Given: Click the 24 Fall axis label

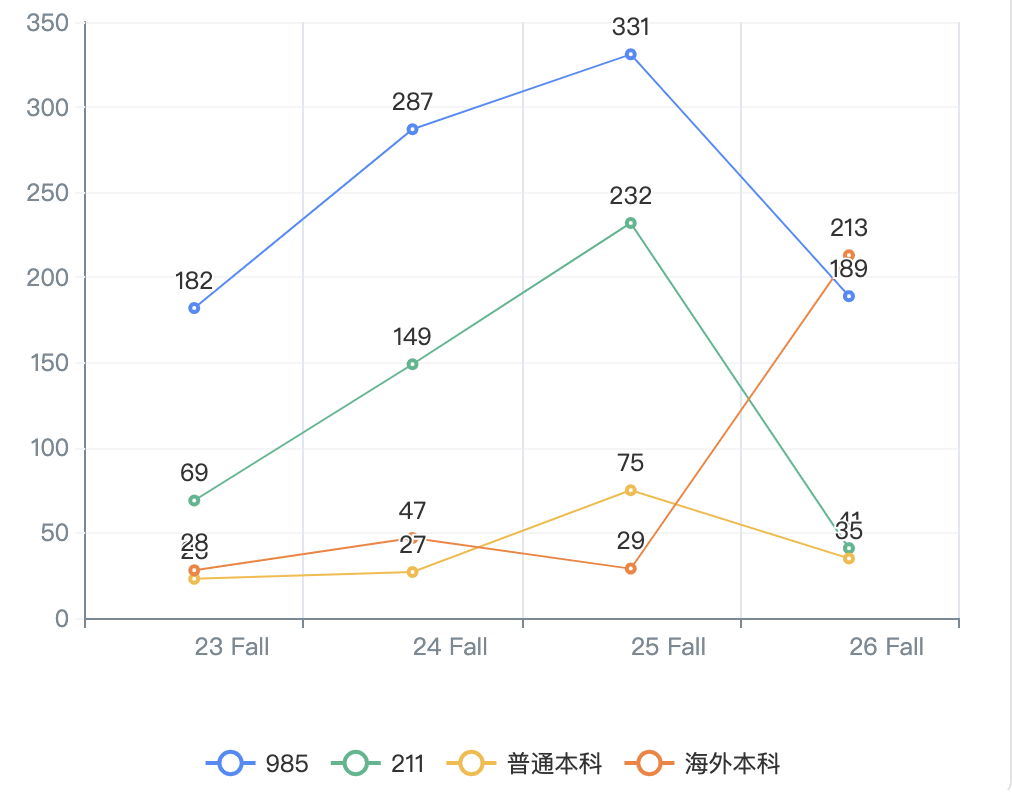Looking at the screenshot, I should click(x=450, y=647).
